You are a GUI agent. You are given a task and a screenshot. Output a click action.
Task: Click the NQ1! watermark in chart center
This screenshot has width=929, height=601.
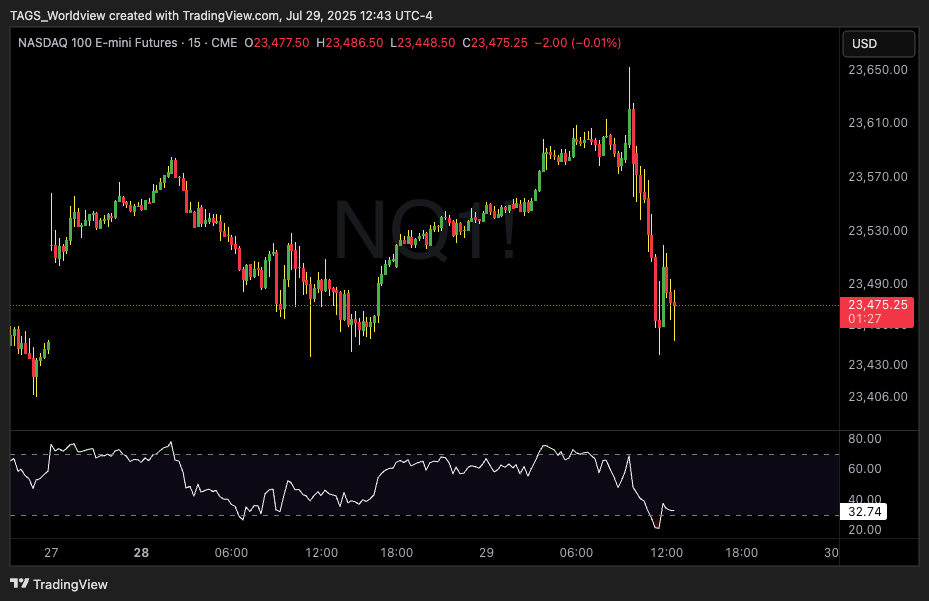coord(424,231)
